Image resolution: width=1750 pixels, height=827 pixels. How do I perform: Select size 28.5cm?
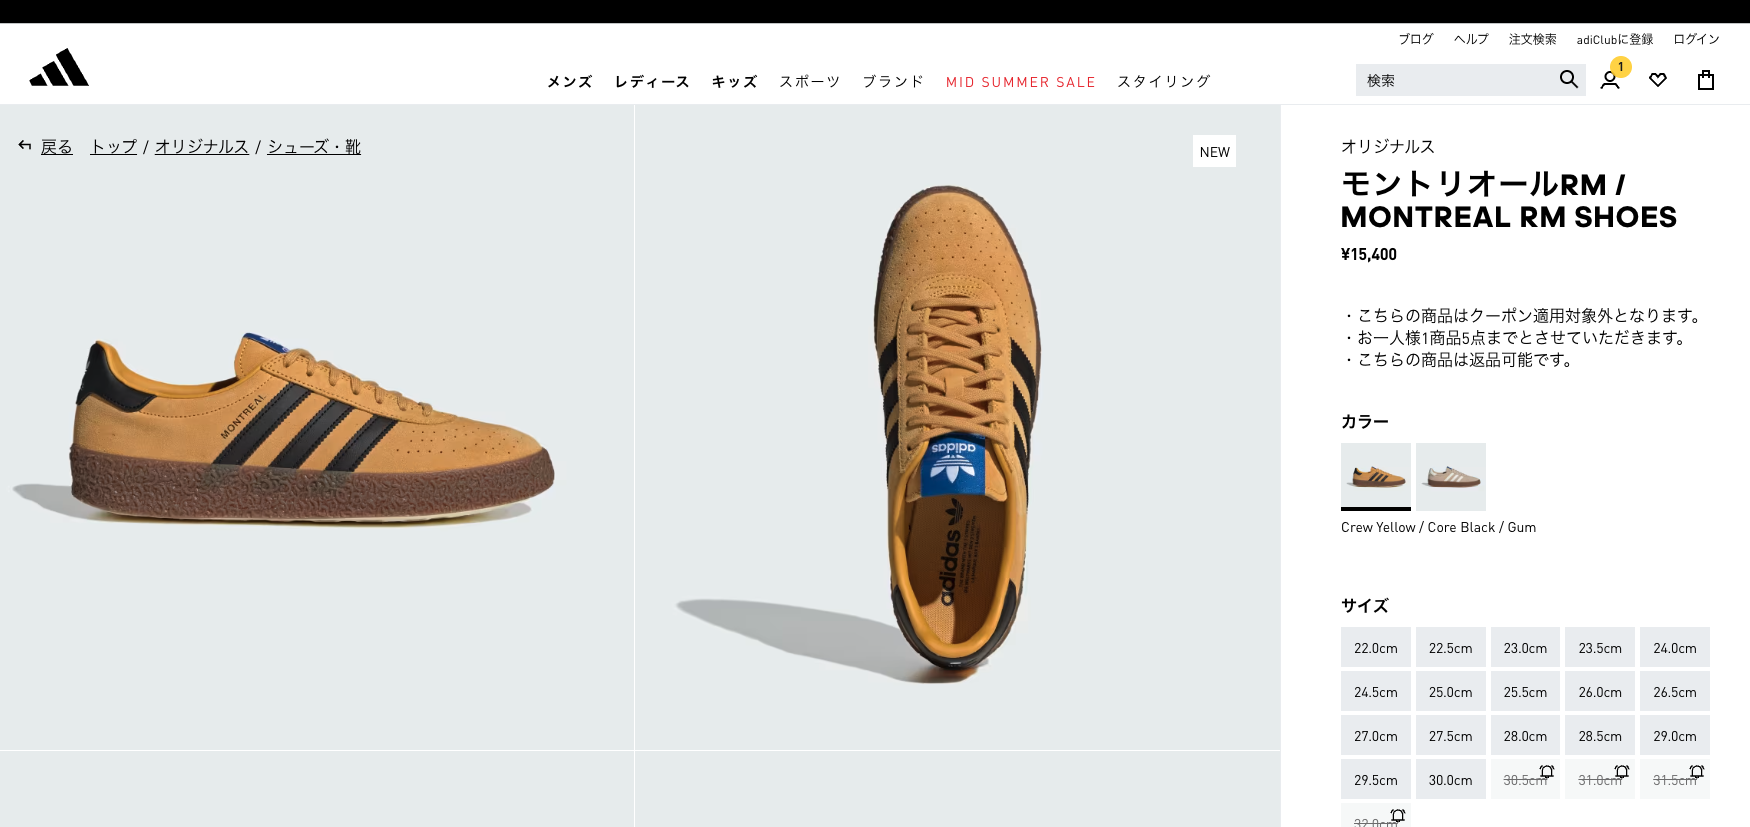click(1600, 736)
